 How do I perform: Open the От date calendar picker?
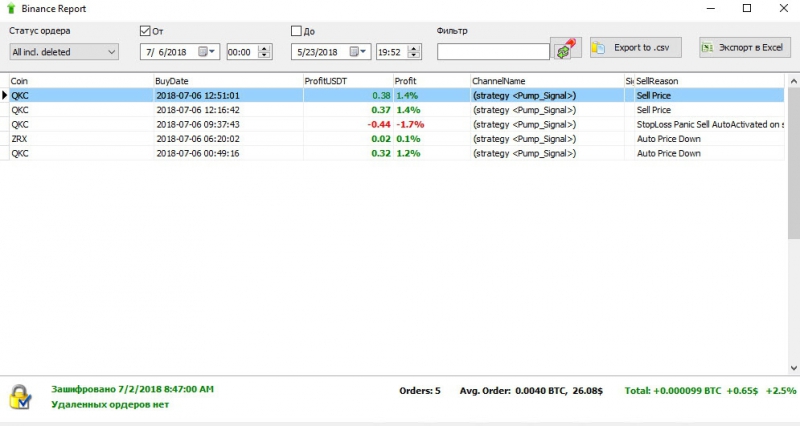click(206, 52)
